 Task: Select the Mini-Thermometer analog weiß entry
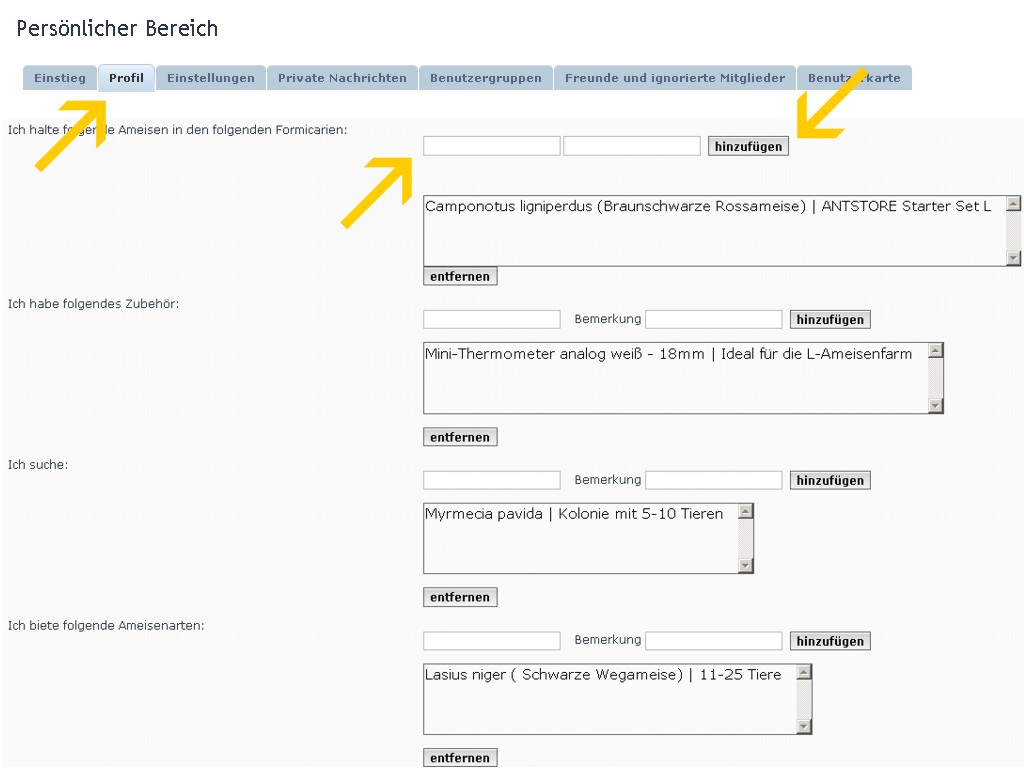click(668, 354)
